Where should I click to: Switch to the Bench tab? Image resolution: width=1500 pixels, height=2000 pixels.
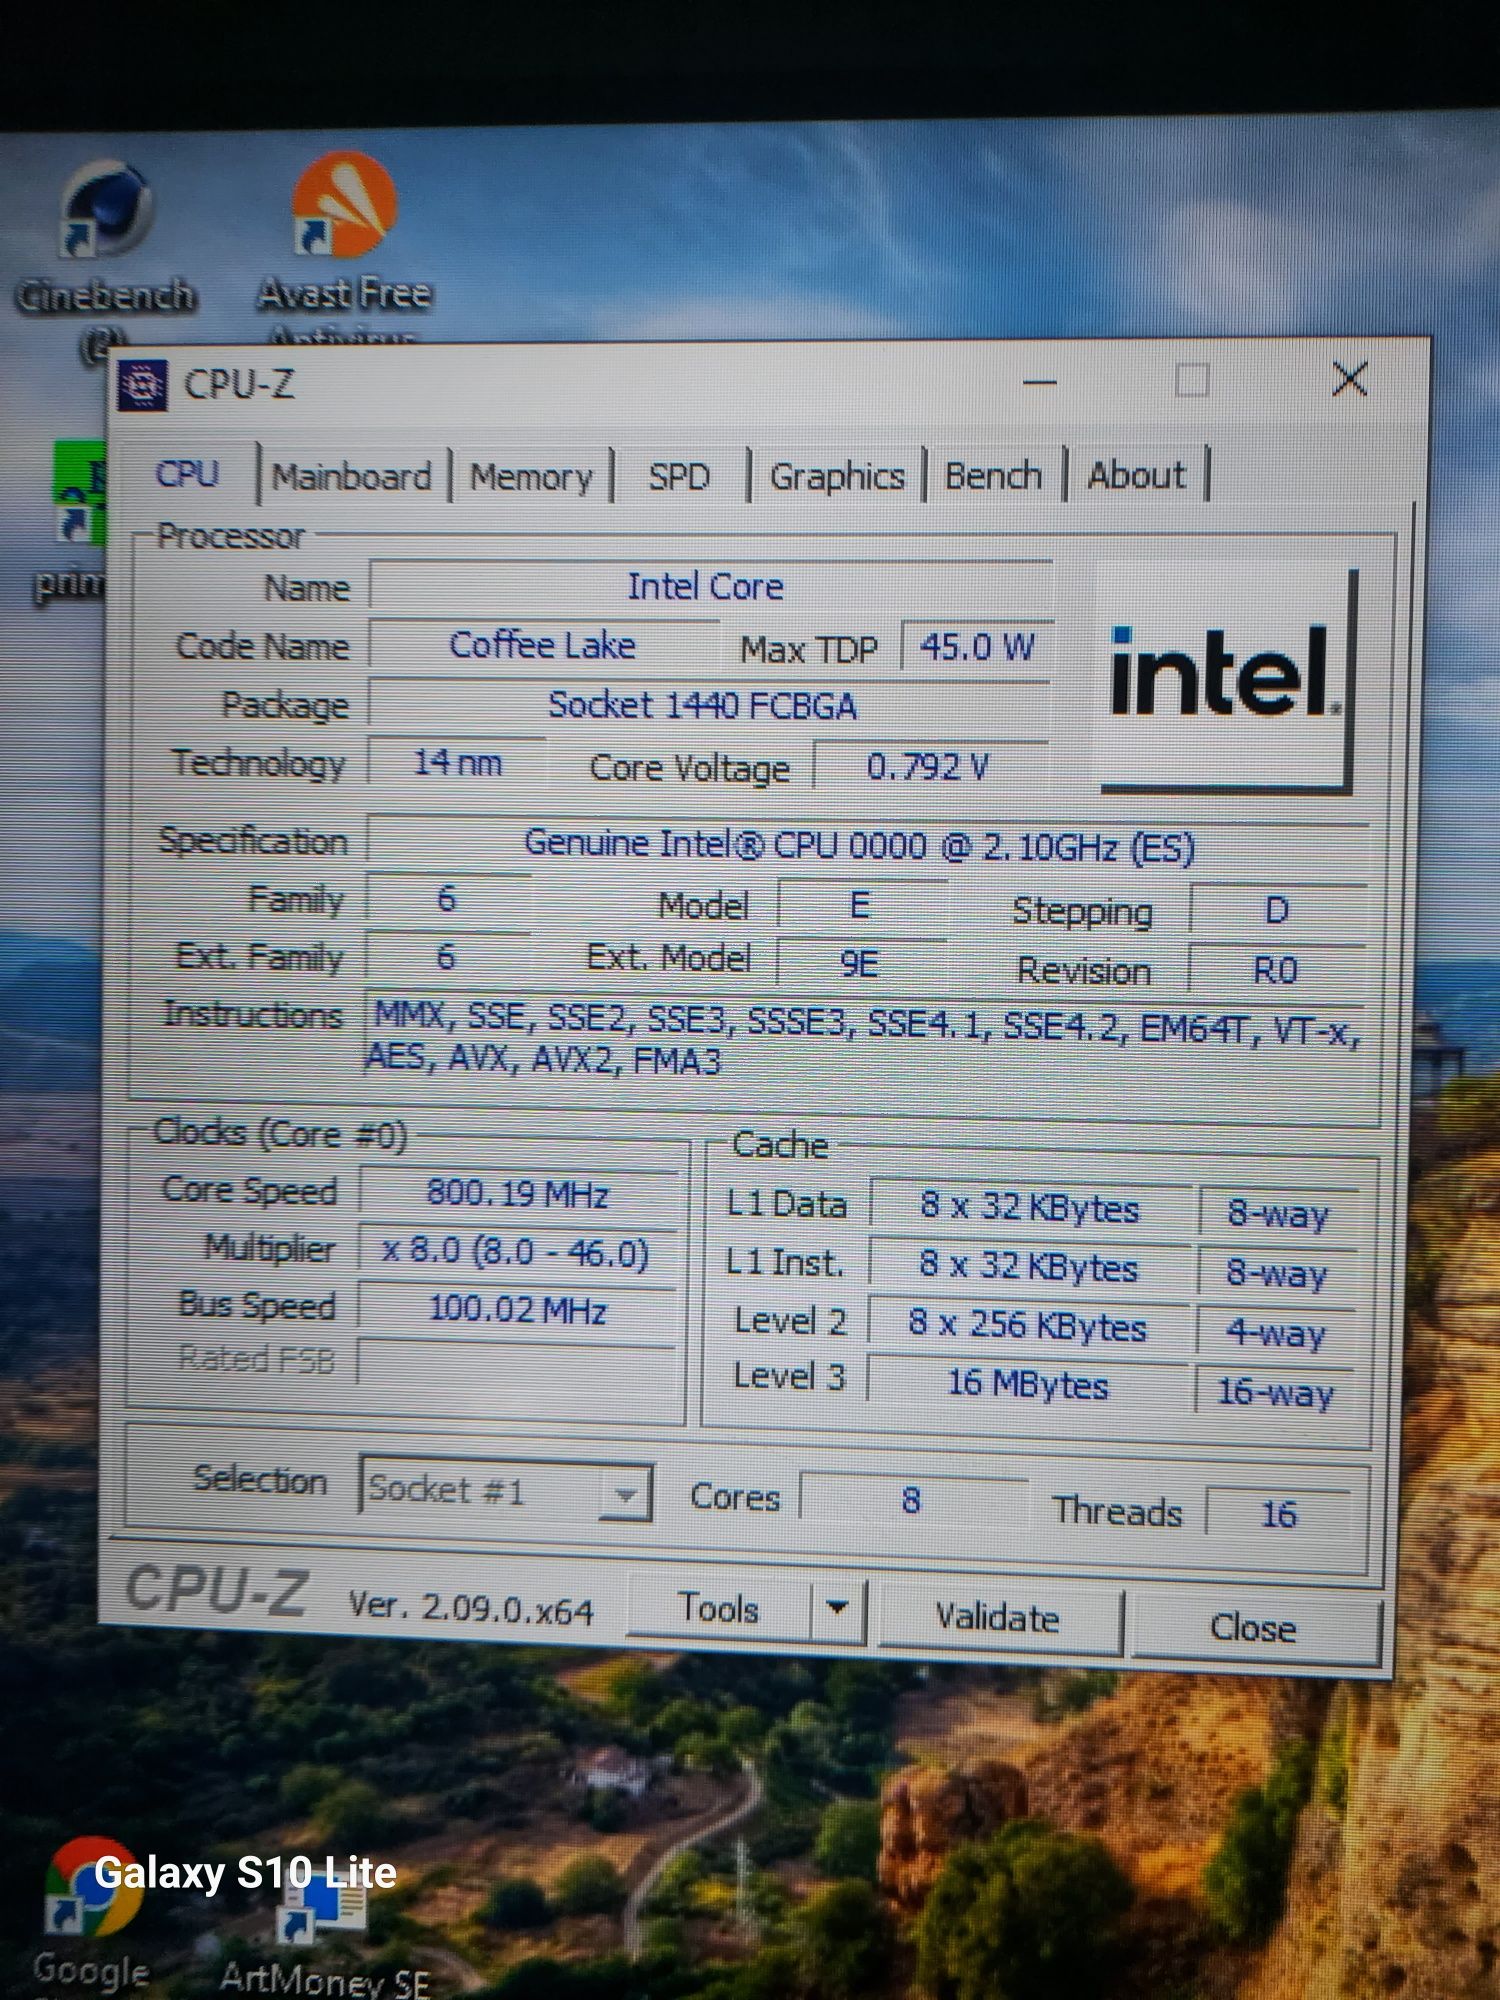click(993, 476)
